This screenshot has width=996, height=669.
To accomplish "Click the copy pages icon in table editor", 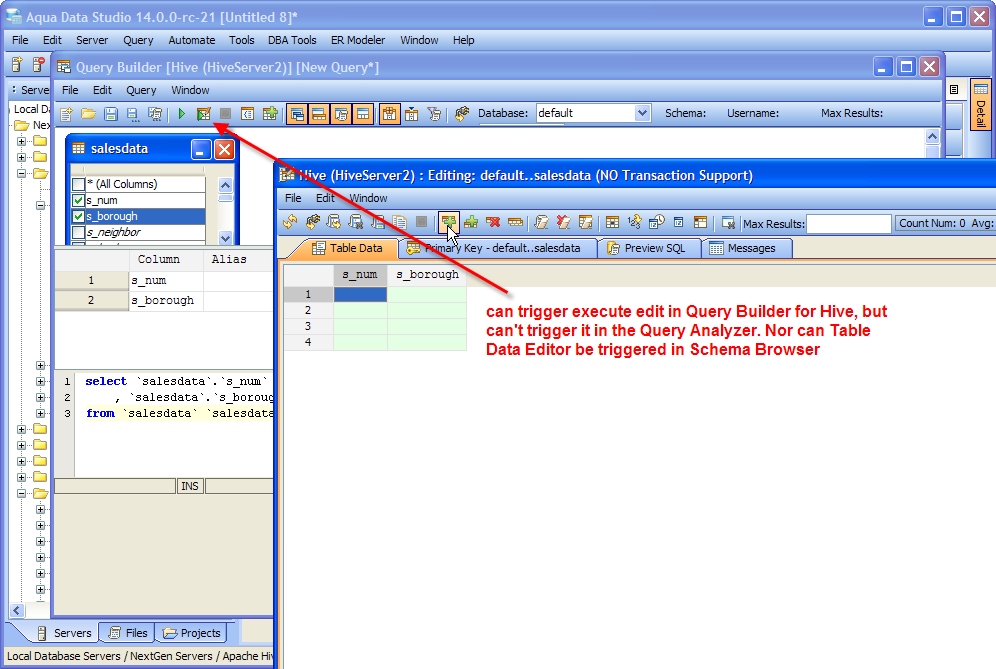I will click(400, 222).
